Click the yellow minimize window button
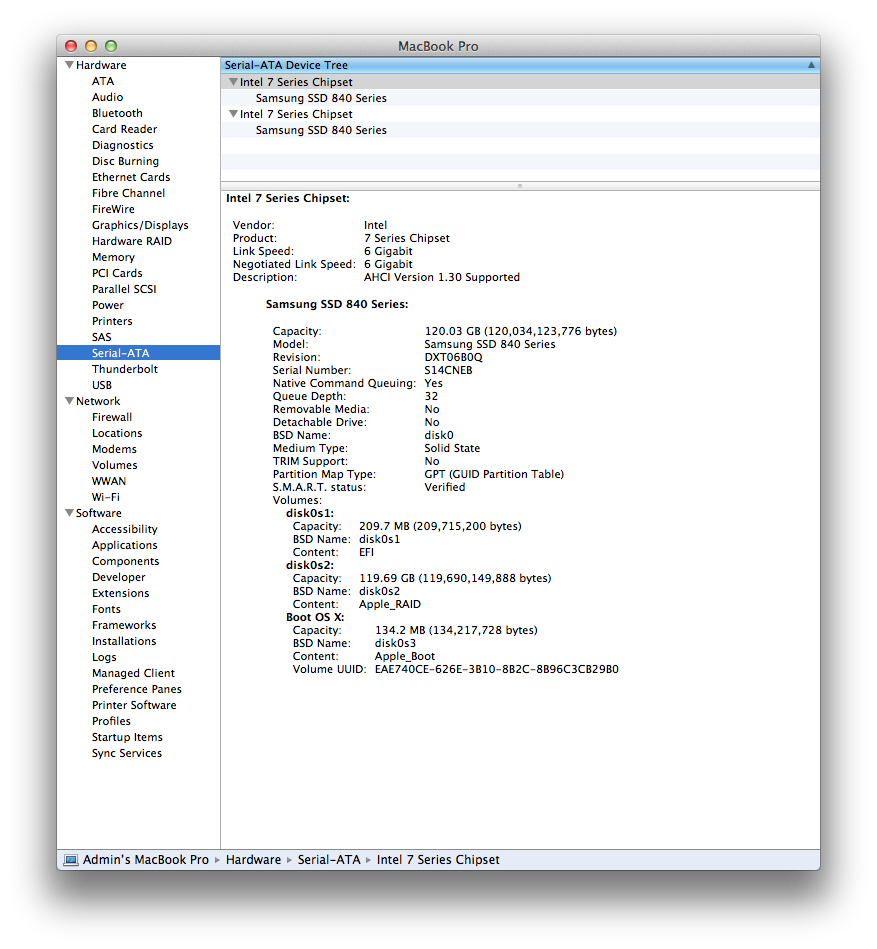 coord(91,46)
